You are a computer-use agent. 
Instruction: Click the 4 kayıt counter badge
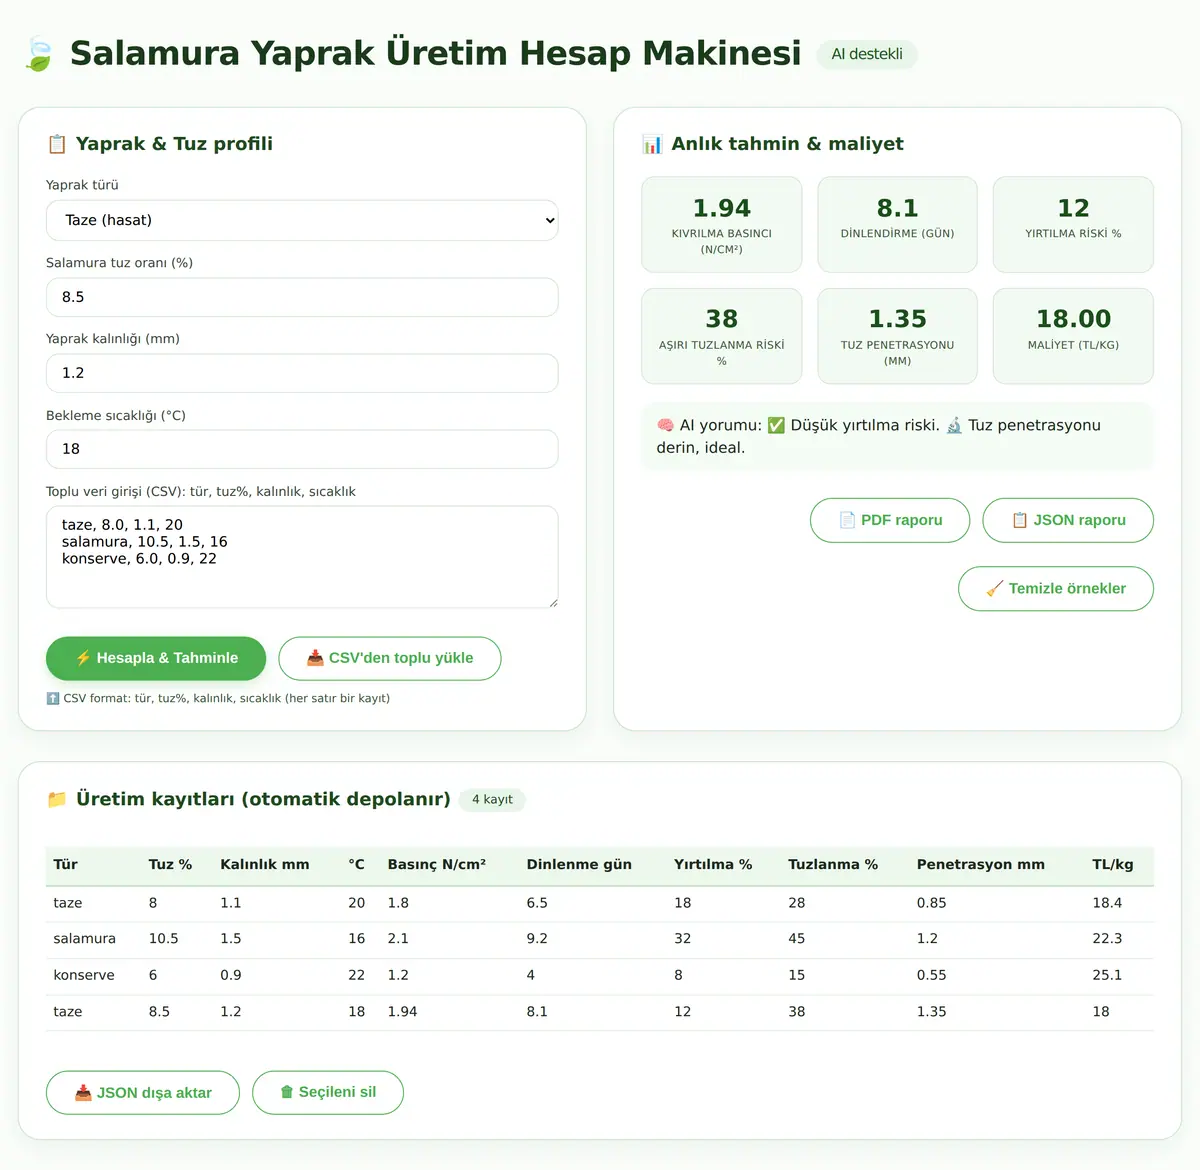492,799
